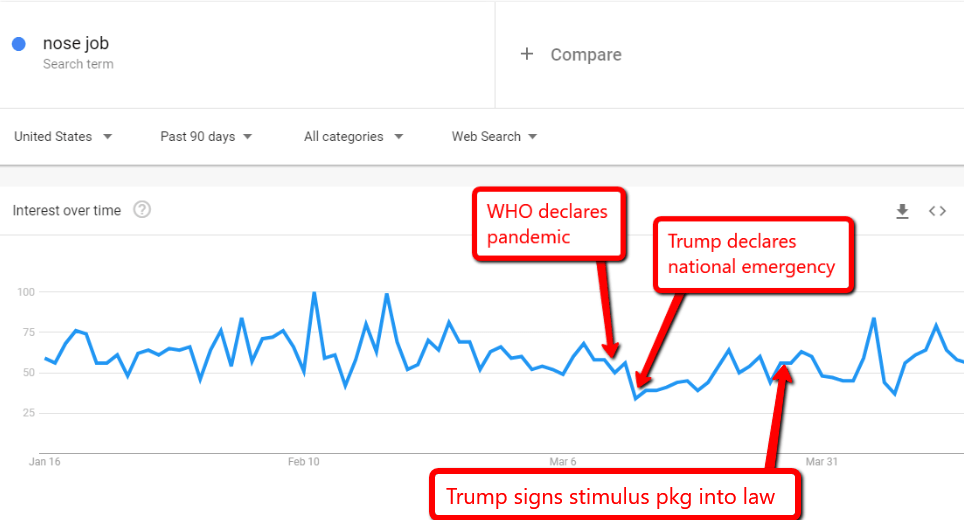Click the Mar 6 date label
This screenshot has height=520, width=964.
tap(563, 462)
